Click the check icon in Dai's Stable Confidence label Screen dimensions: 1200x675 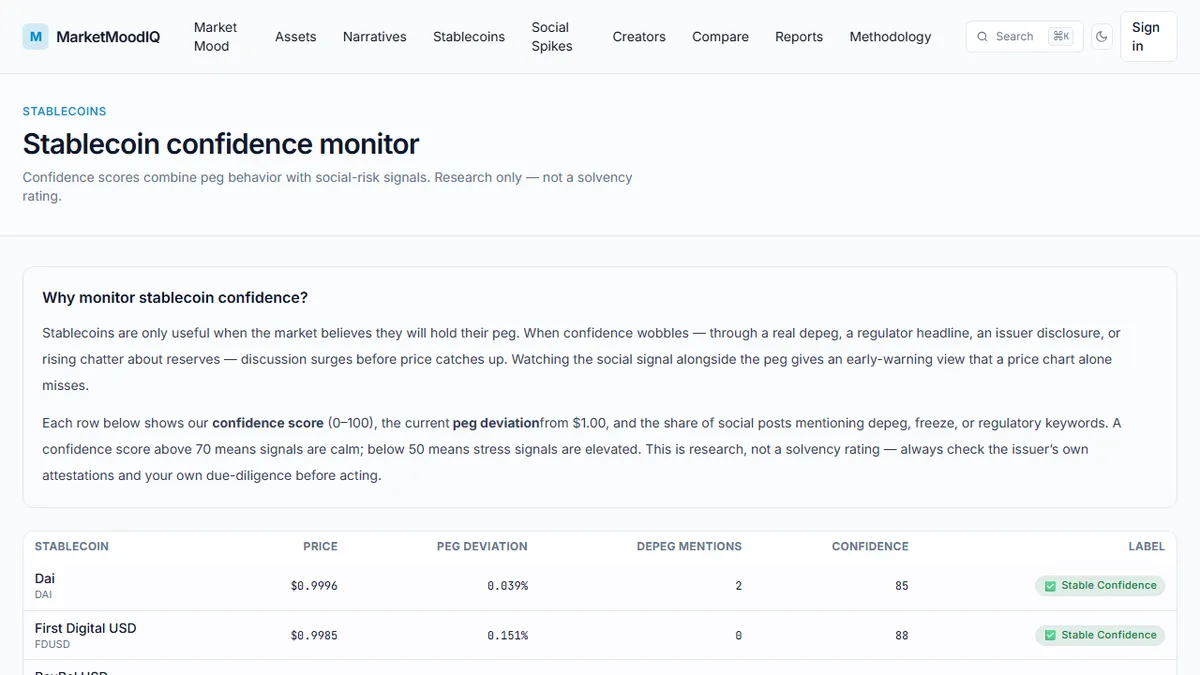click(1050, 586)
